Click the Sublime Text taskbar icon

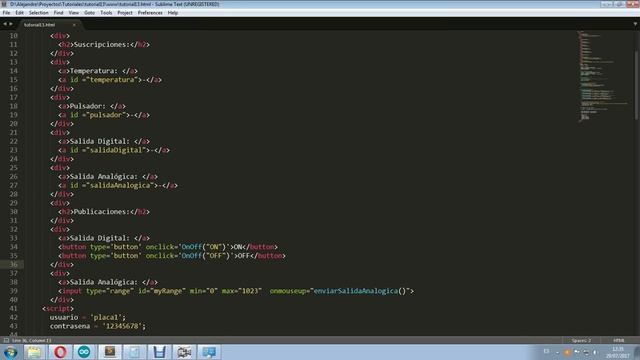pyautogui.click(x=110, y=352)
